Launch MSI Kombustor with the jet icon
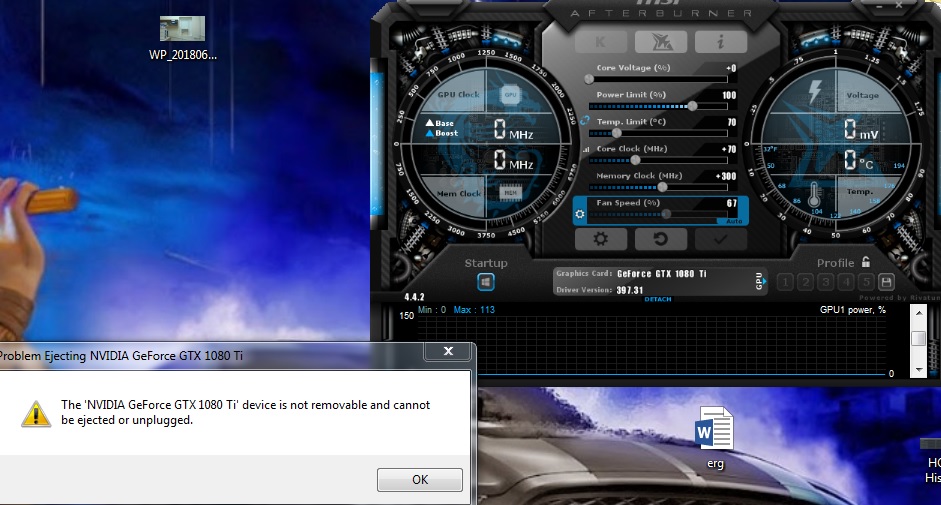941x505 pixels. tap(661, 42)
